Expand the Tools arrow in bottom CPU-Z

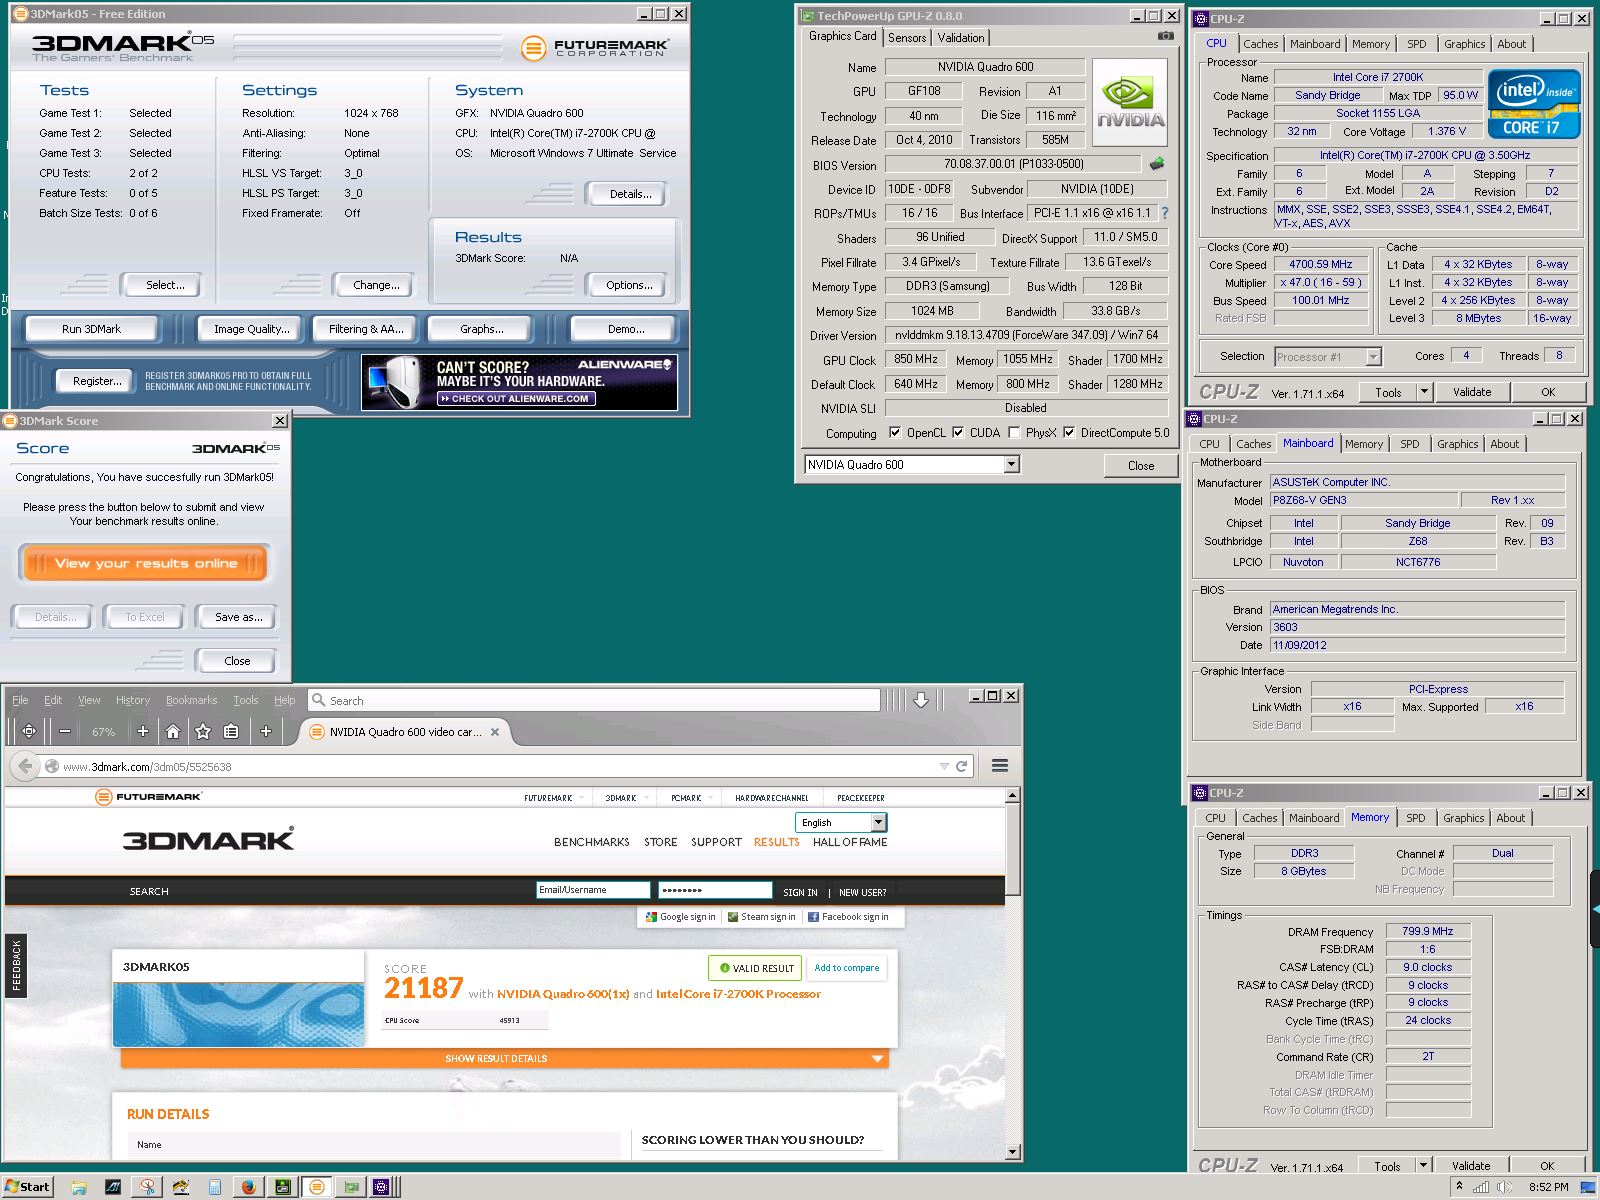(1423, 1165)
